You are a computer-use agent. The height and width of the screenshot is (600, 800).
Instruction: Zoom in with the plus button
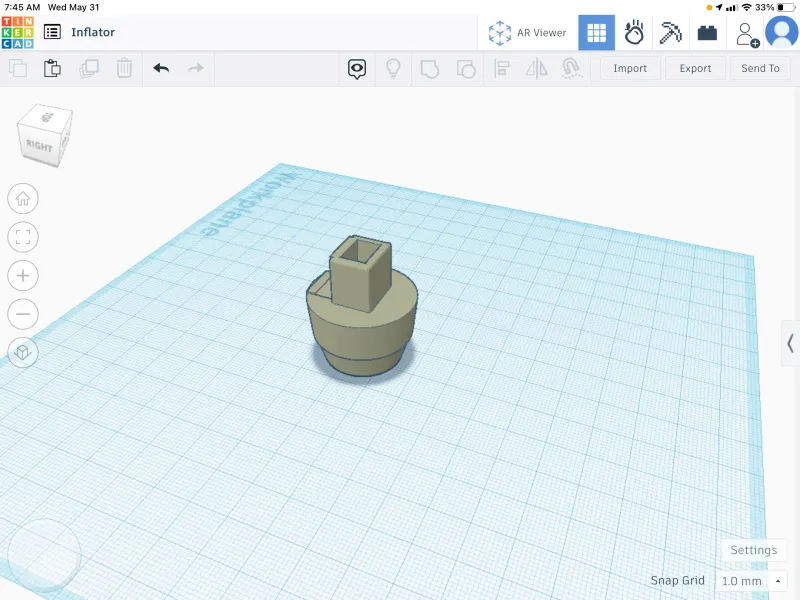23,276
